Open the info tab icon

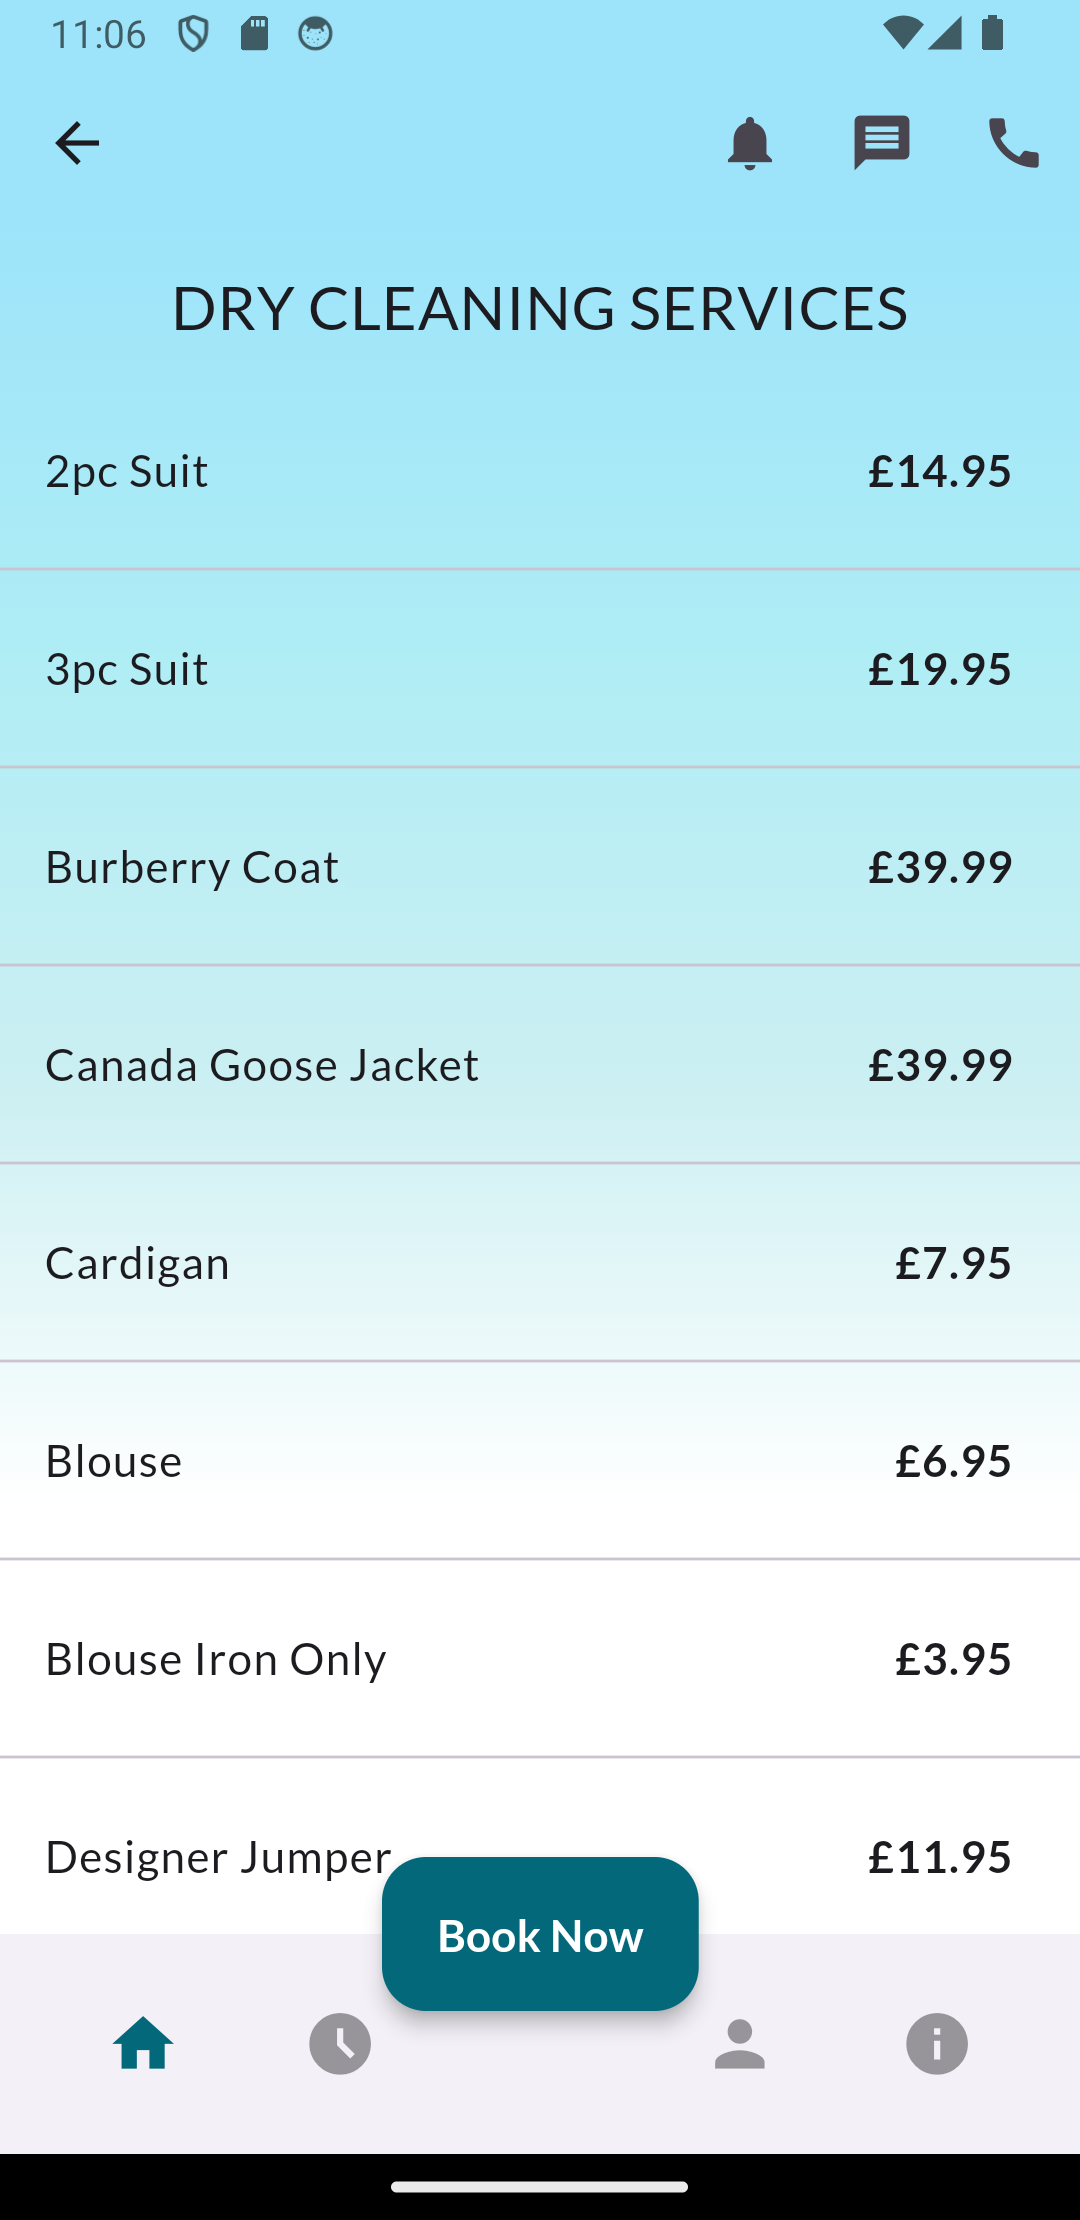tap(936, 2043)
